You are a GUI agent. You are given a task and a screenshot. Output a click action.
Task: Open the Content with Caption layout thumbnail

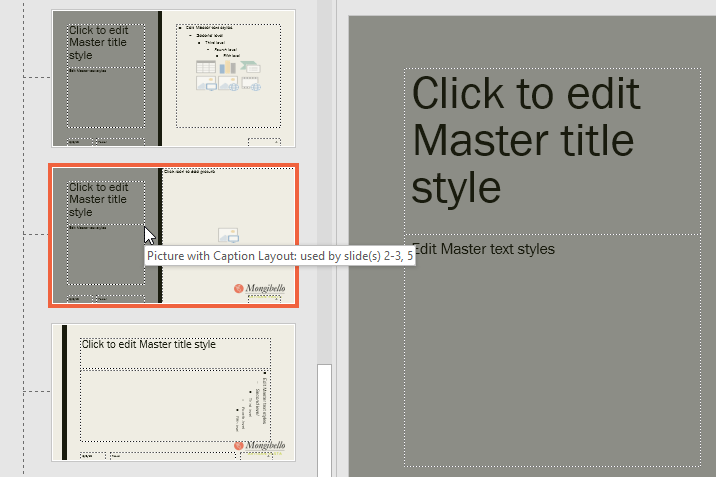(x=172, y=78)
